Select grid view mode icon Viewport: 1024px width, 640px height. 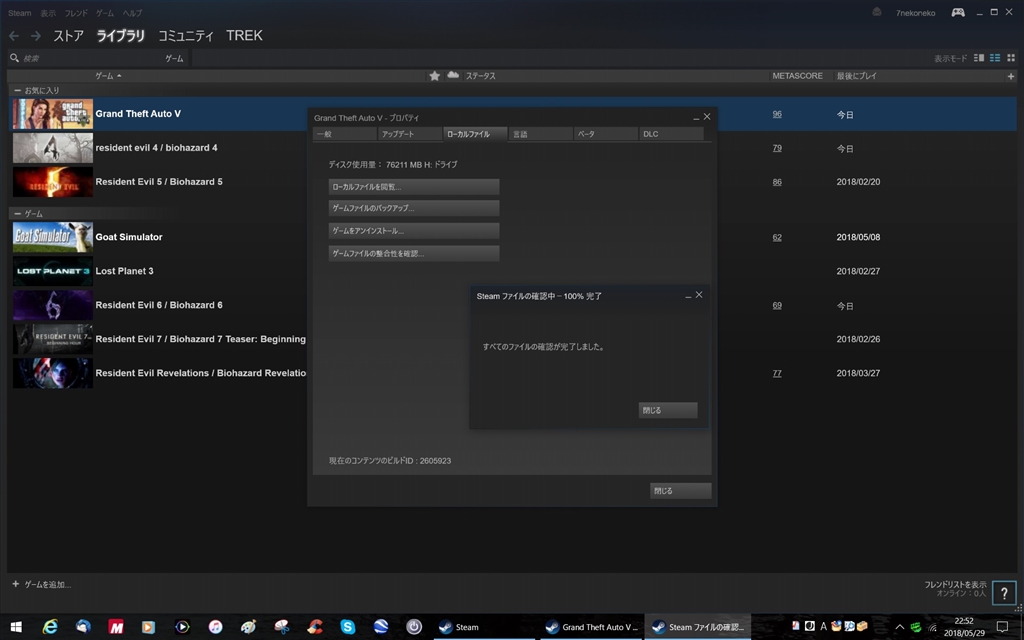pyautogui.click(x=1011, y=58)
